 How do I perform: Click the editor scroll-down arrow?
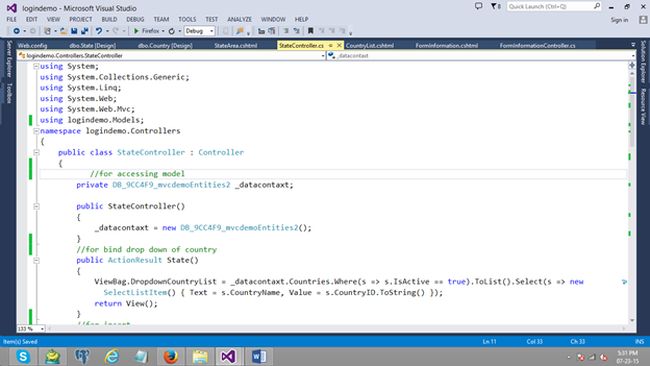point(632,320)
